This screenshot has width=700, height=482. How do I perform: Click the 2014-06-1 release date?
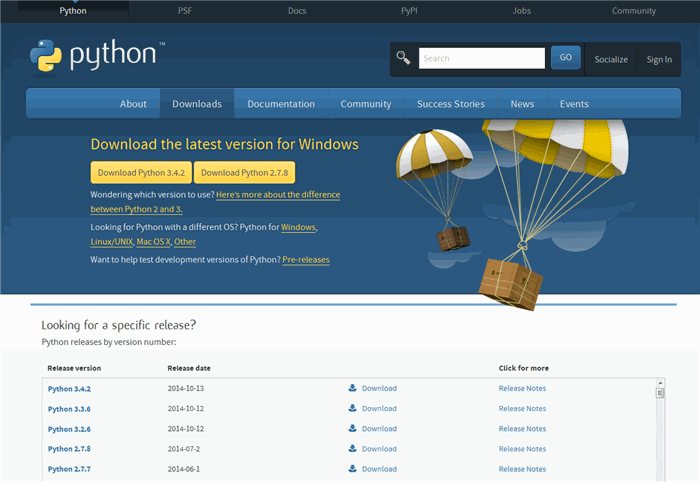click(184, 469)
